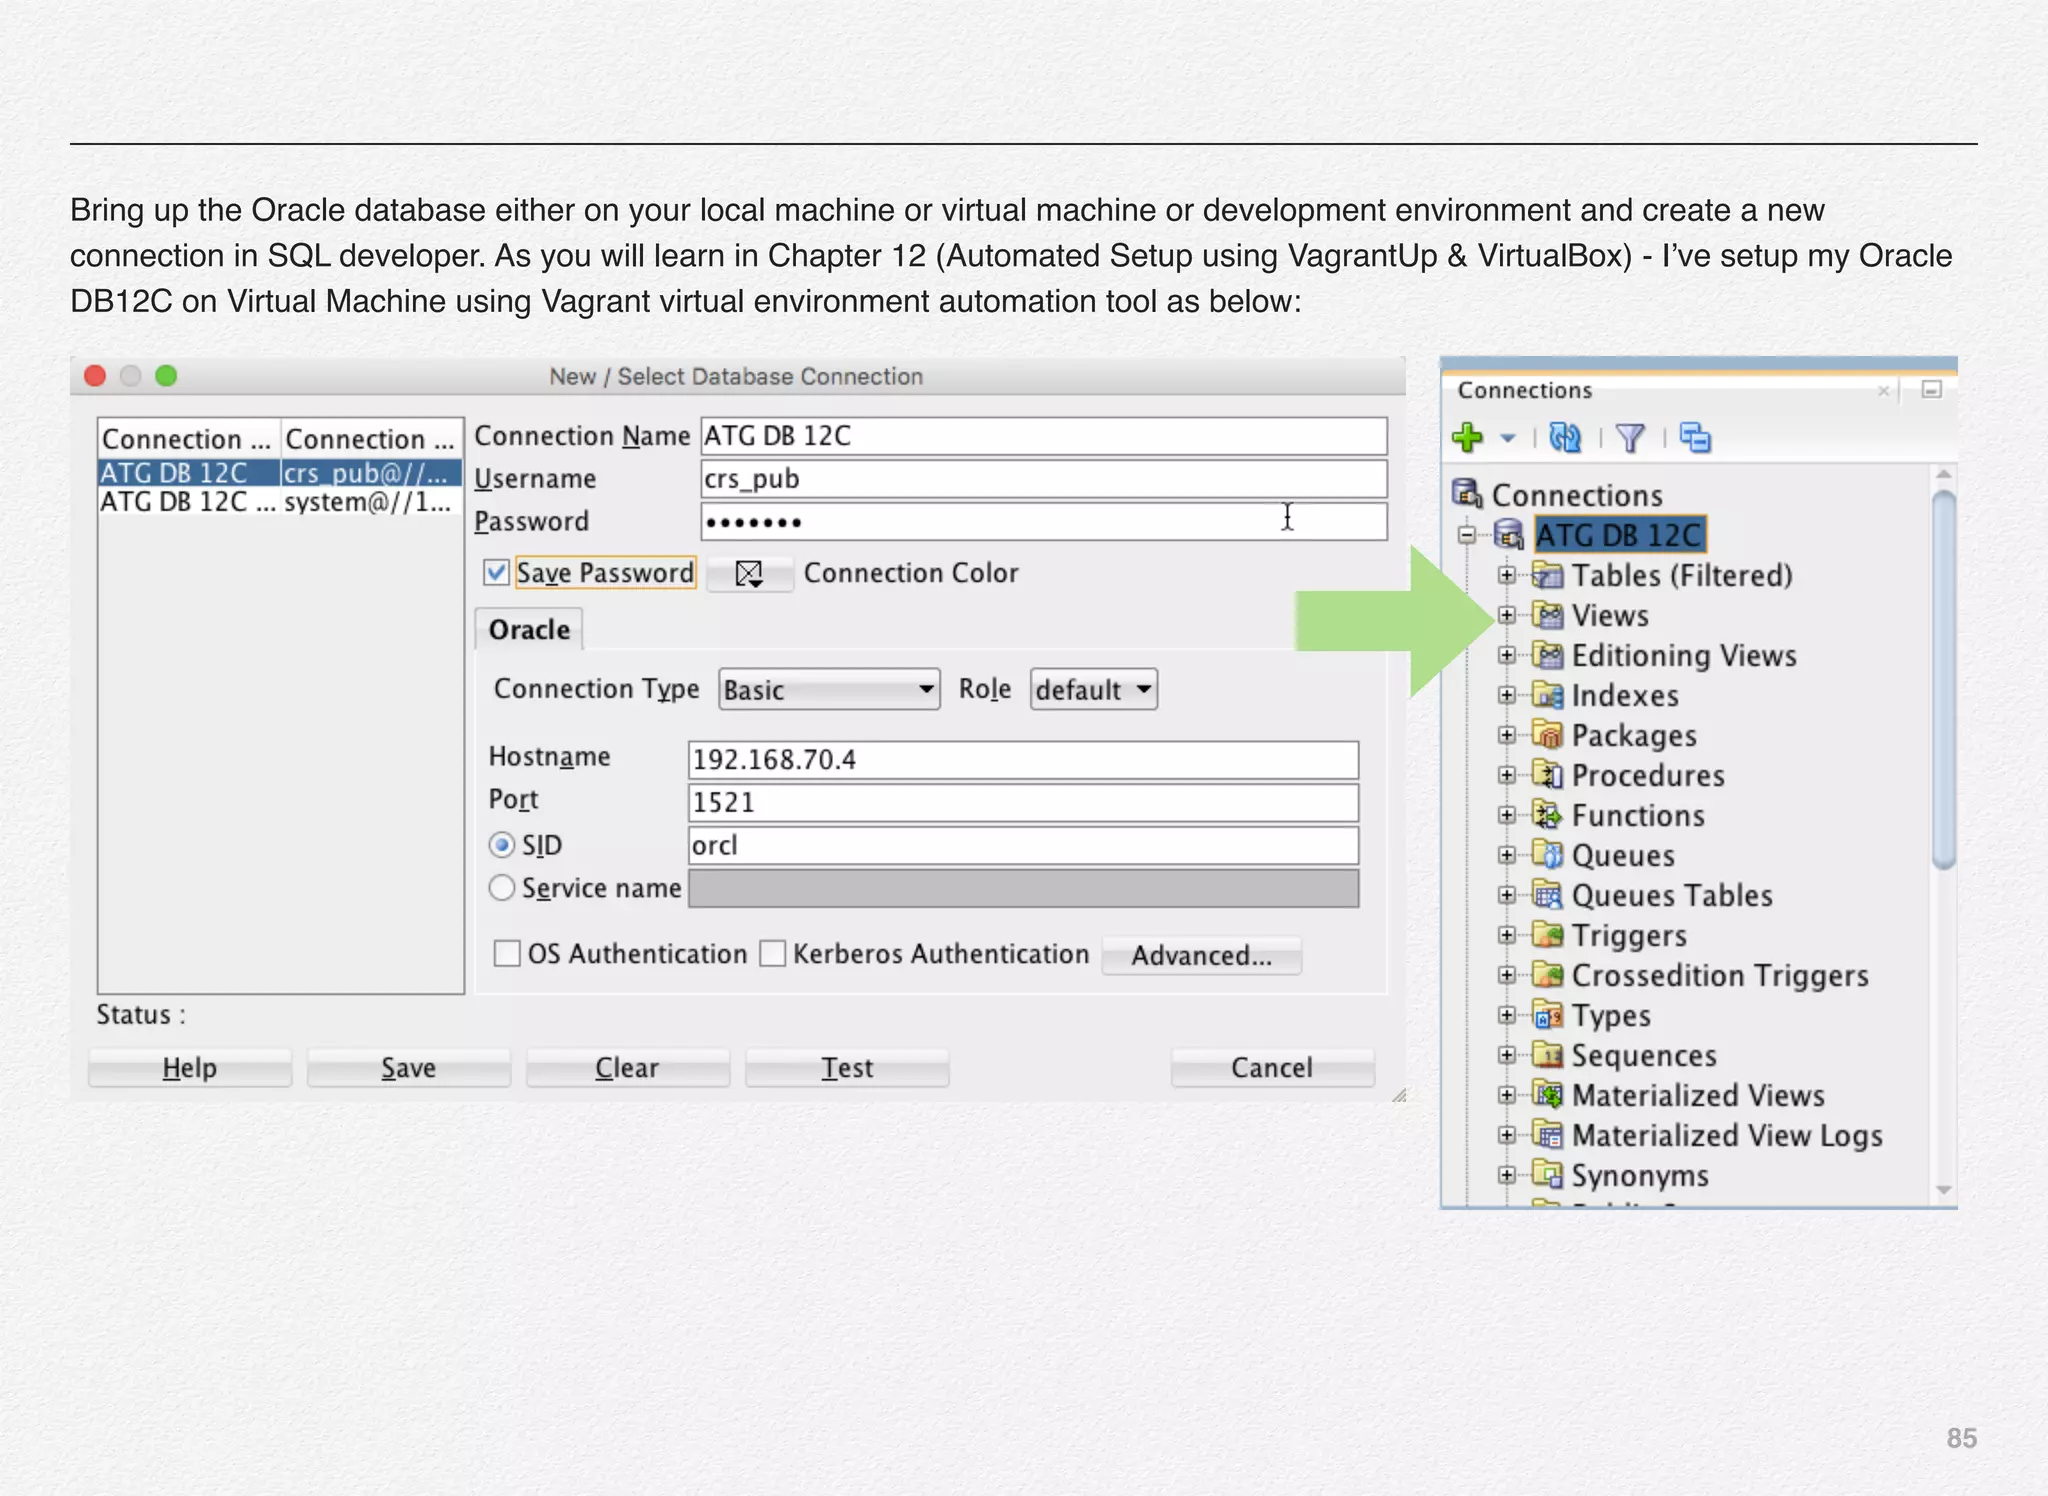Click the Views folder icon

1547,615
